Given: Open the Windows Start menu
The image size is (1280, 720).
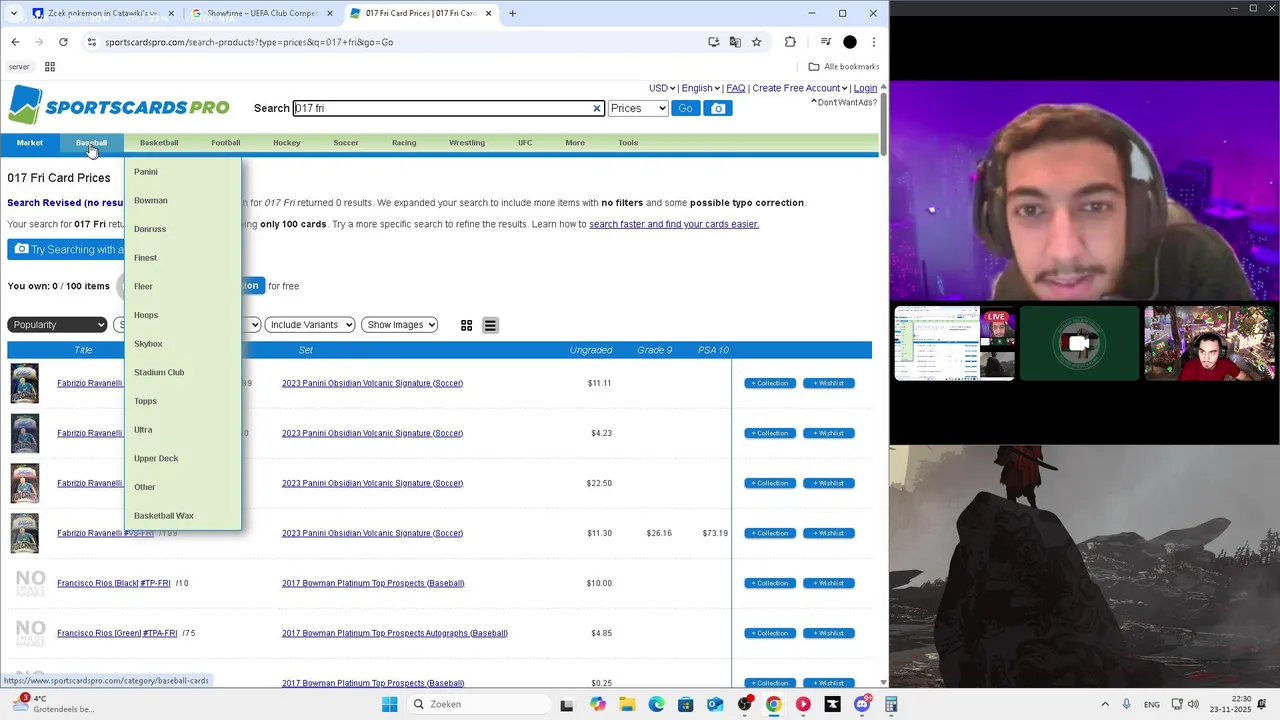Looking at the screenshot, I should click(x=389, y=704).
